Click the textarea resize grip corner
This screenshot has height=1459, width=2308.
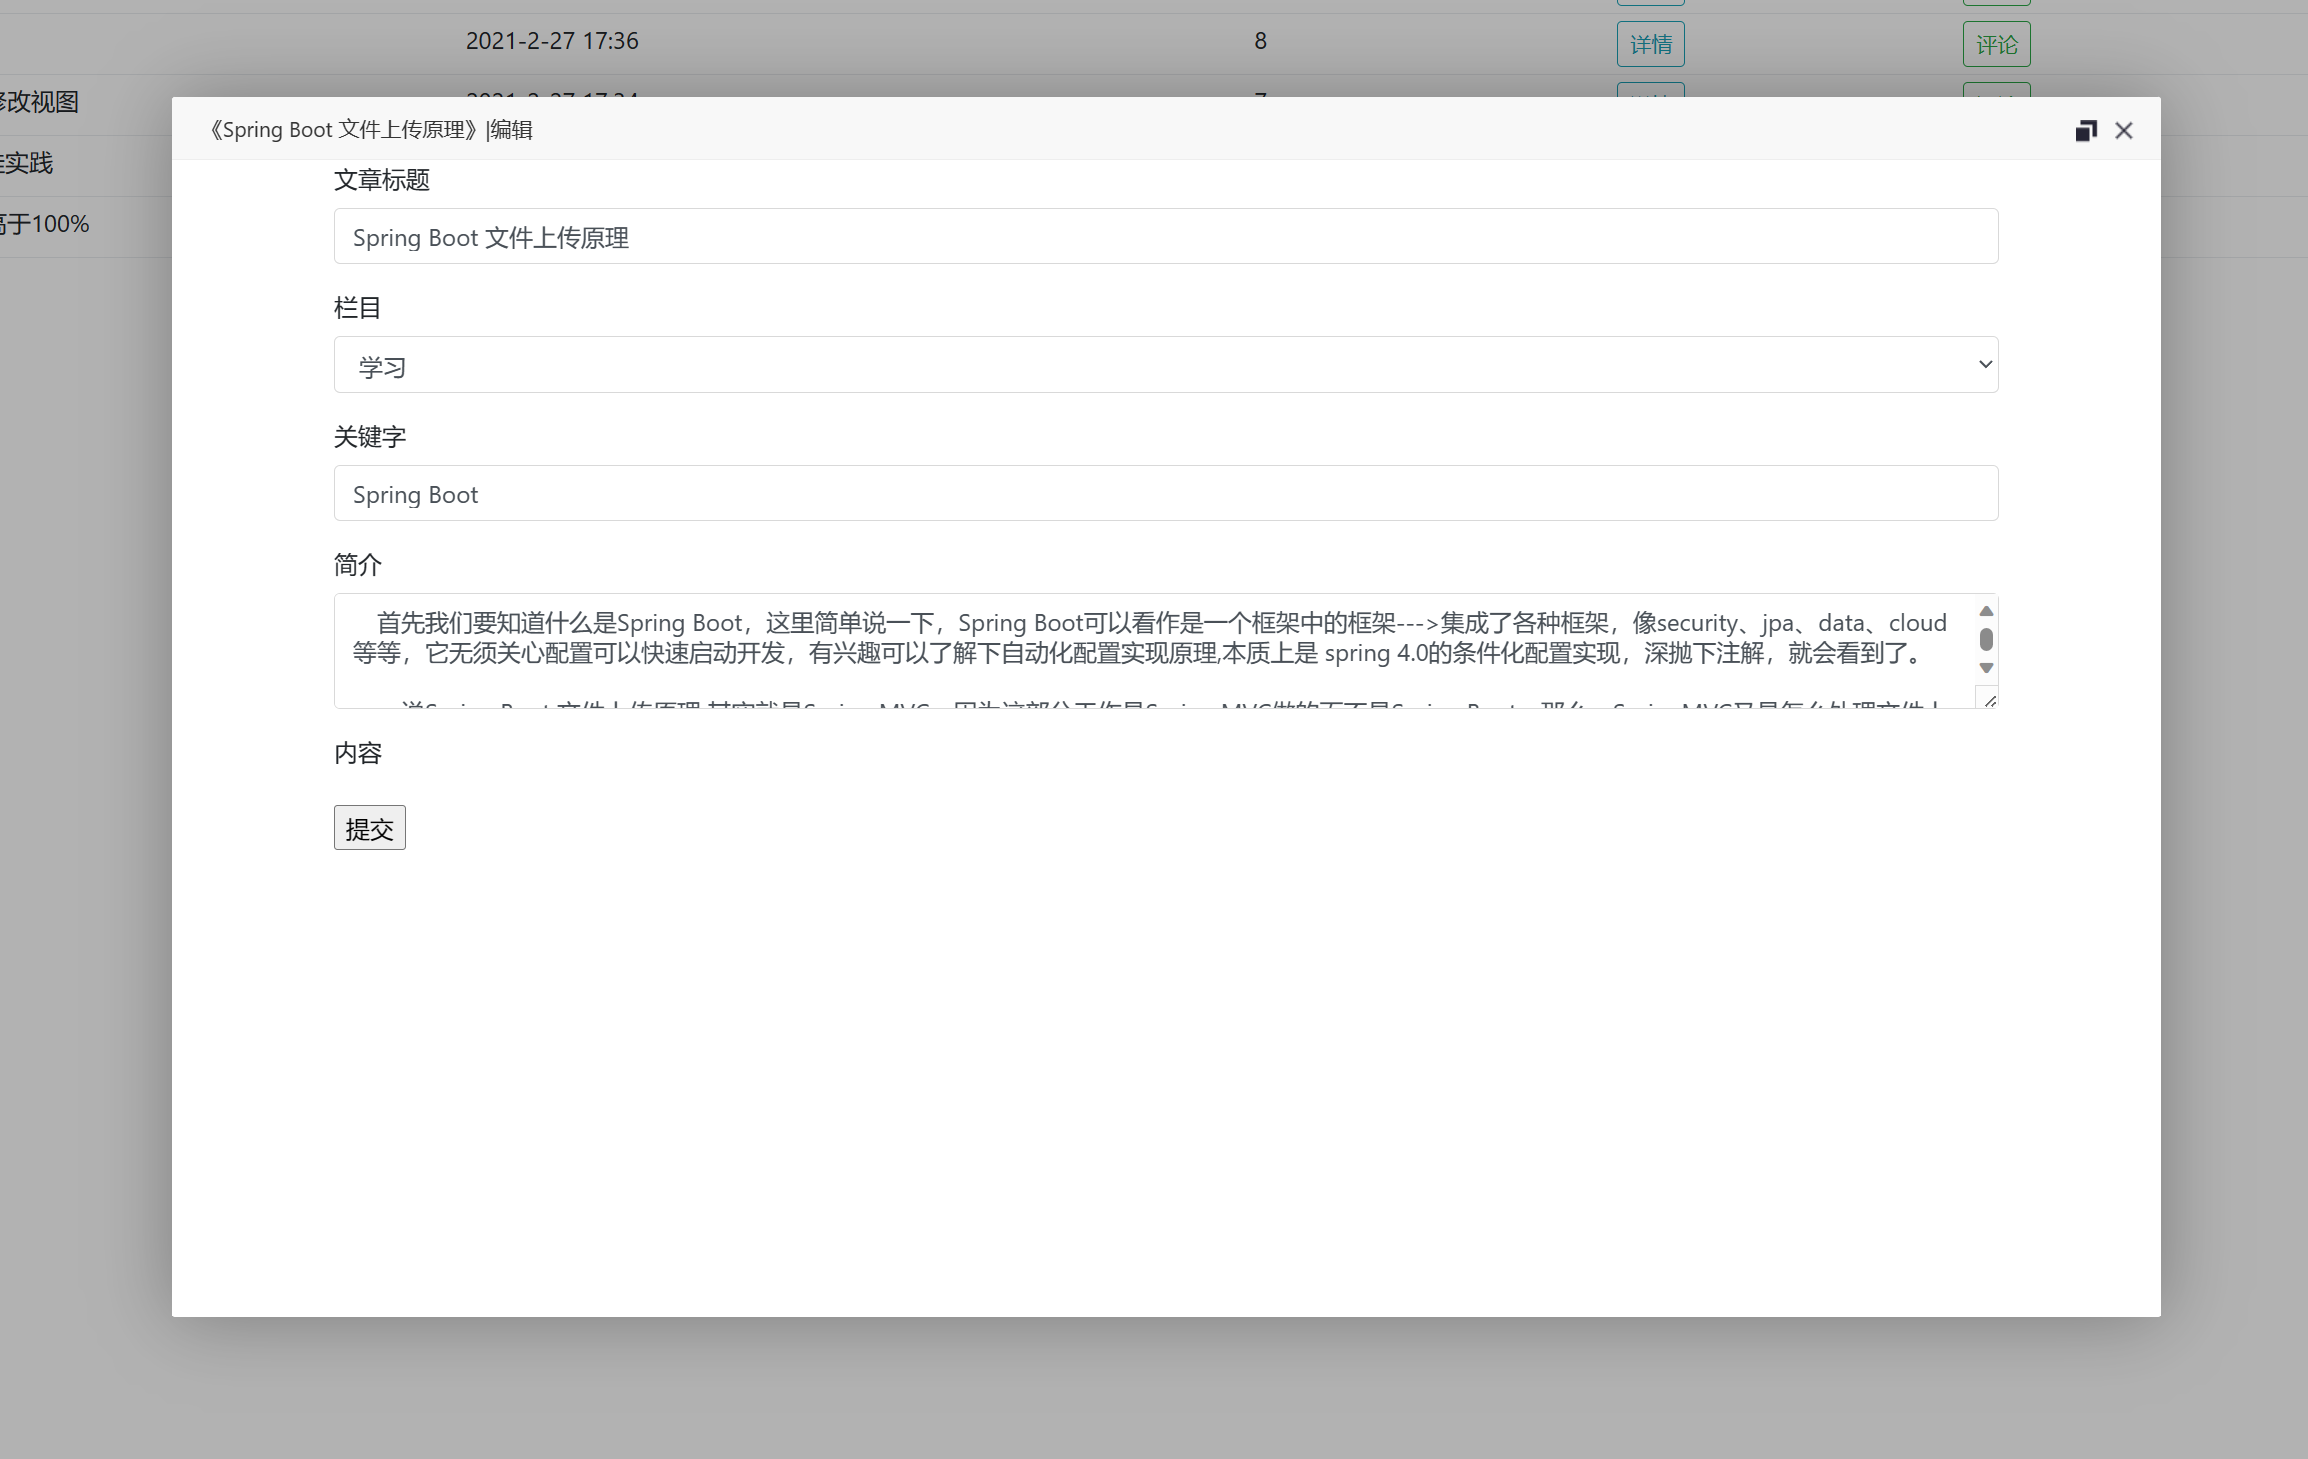pyautogui.click(x=1989, y=701)
